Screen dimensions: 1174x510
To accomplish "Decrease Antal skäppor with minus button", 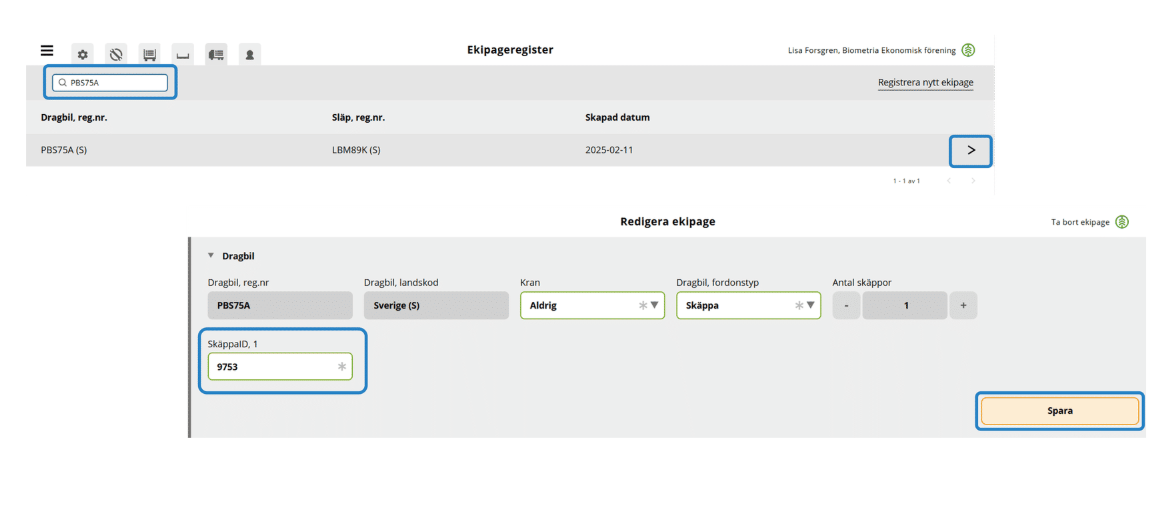I will (846, 305).
